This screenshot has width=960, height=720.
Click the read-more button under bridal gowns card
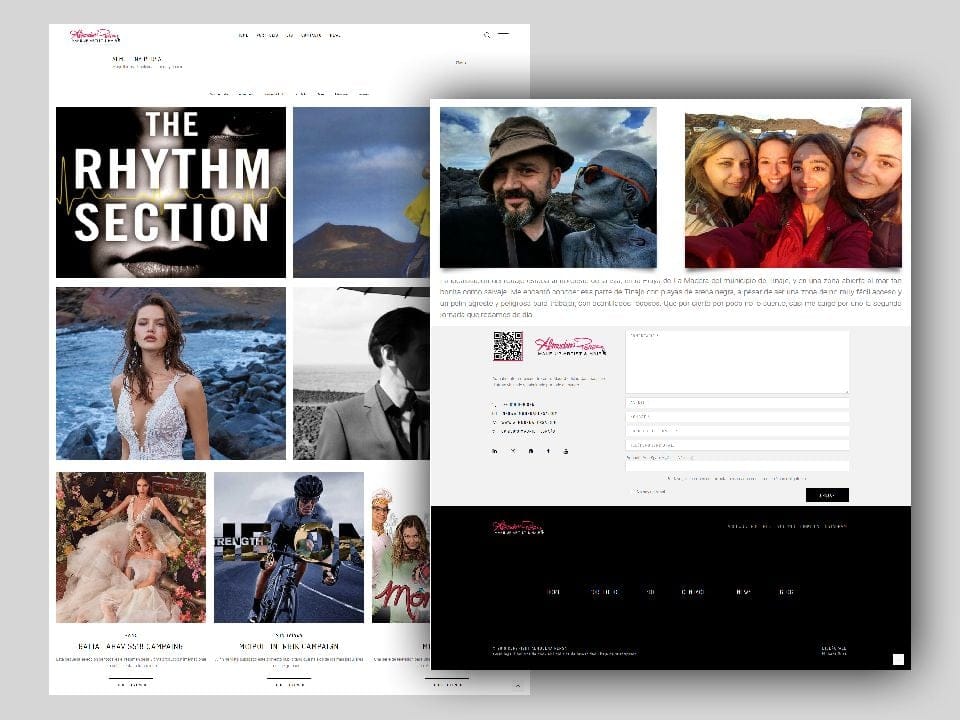131,684
